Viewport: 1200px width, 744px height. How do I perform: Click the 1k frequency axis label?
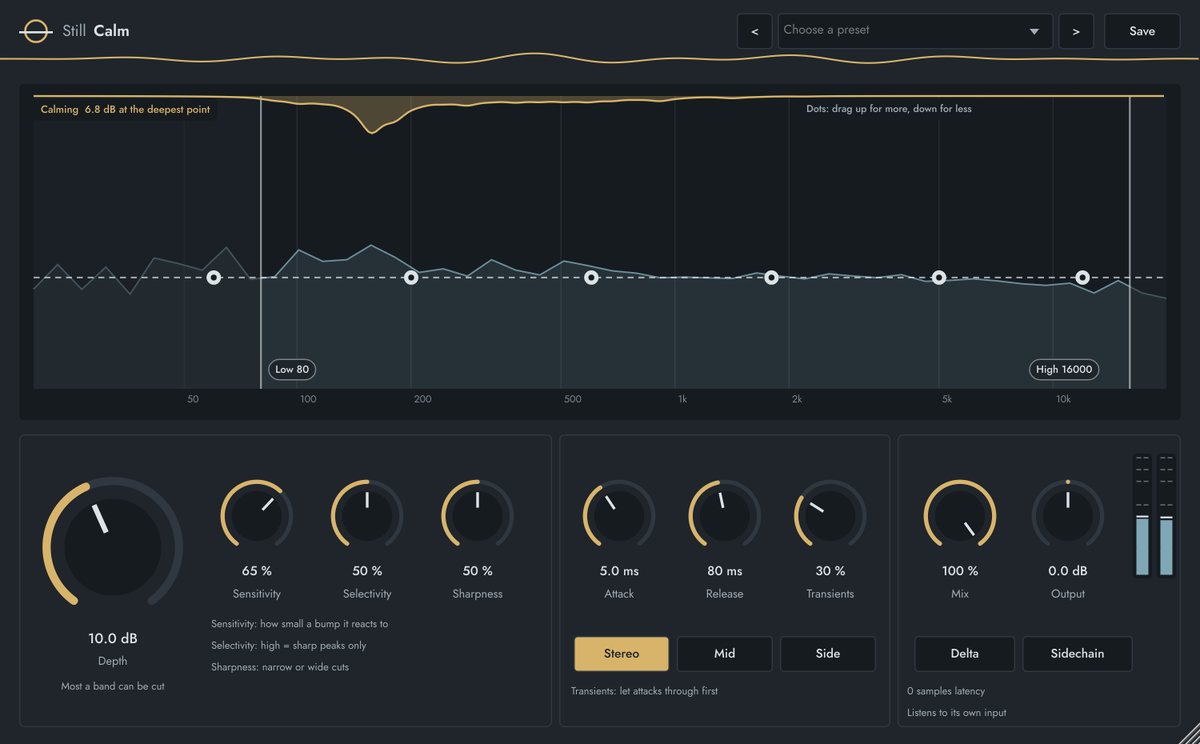point(682,399)
